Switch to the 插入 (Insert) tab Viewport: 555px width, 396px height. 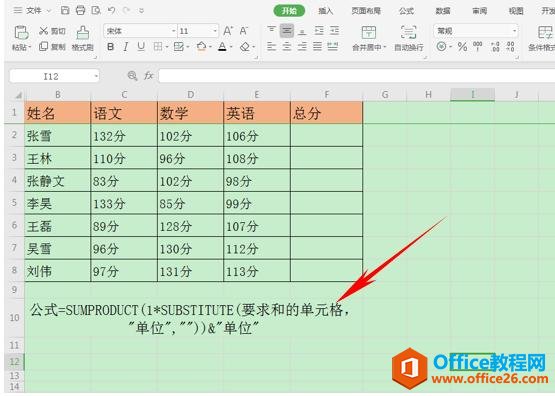[x=325, y=11]
